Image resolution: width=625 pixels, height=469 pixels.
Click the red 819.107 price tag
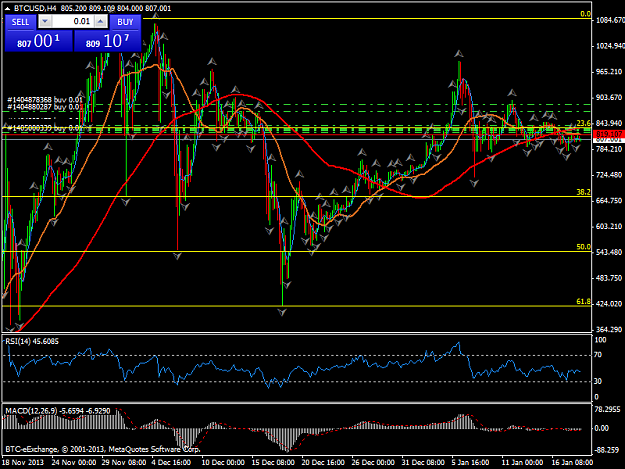tap(609, 134)
